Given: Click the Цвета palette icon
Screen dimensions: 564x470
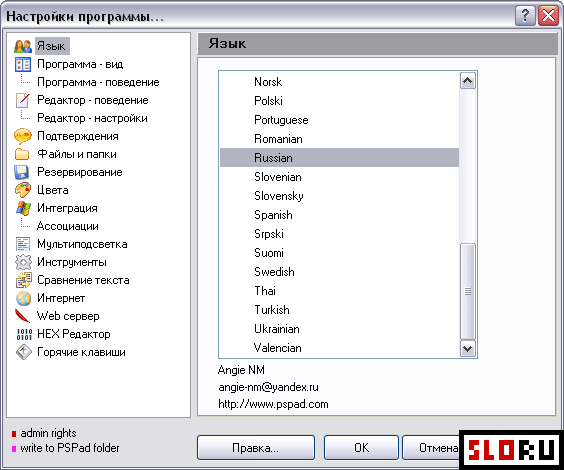Looking at the screenshot, I should [23, 190].
